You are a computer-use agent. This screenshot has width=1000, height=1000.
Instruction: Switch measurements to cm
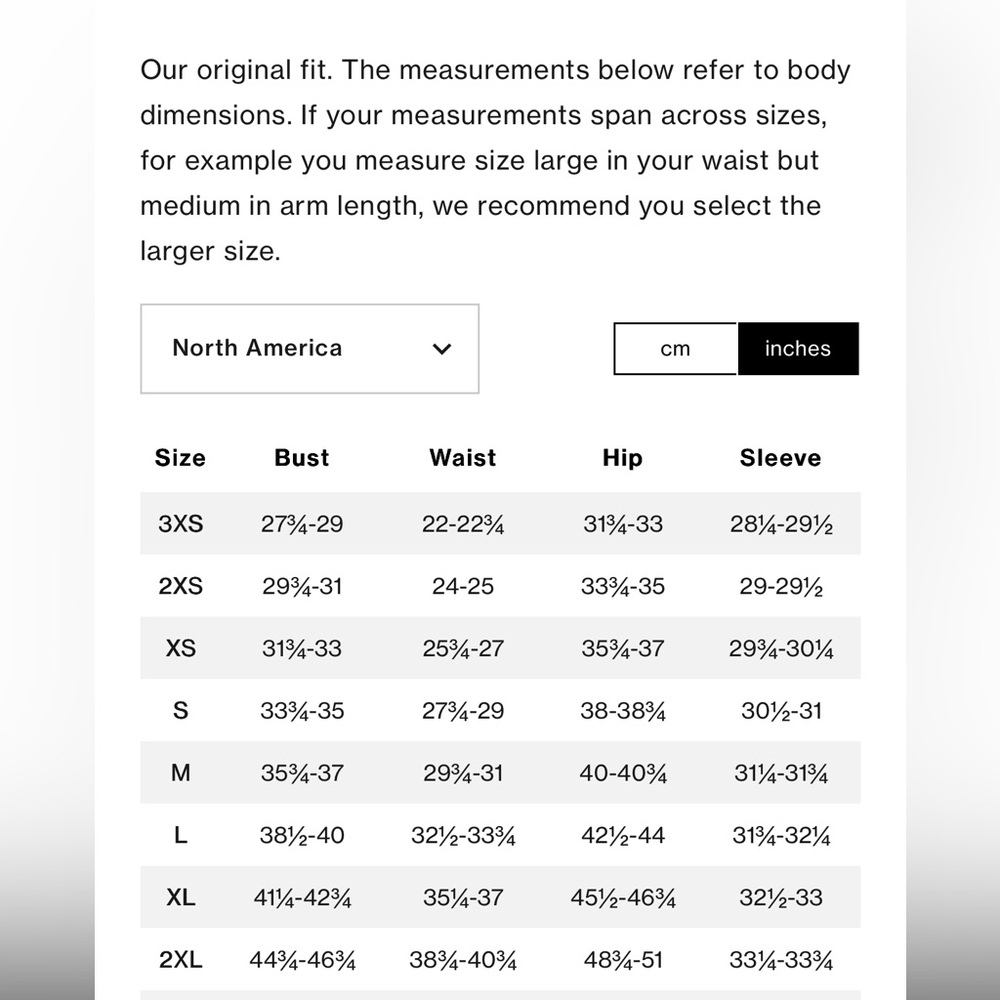(675, 349)
